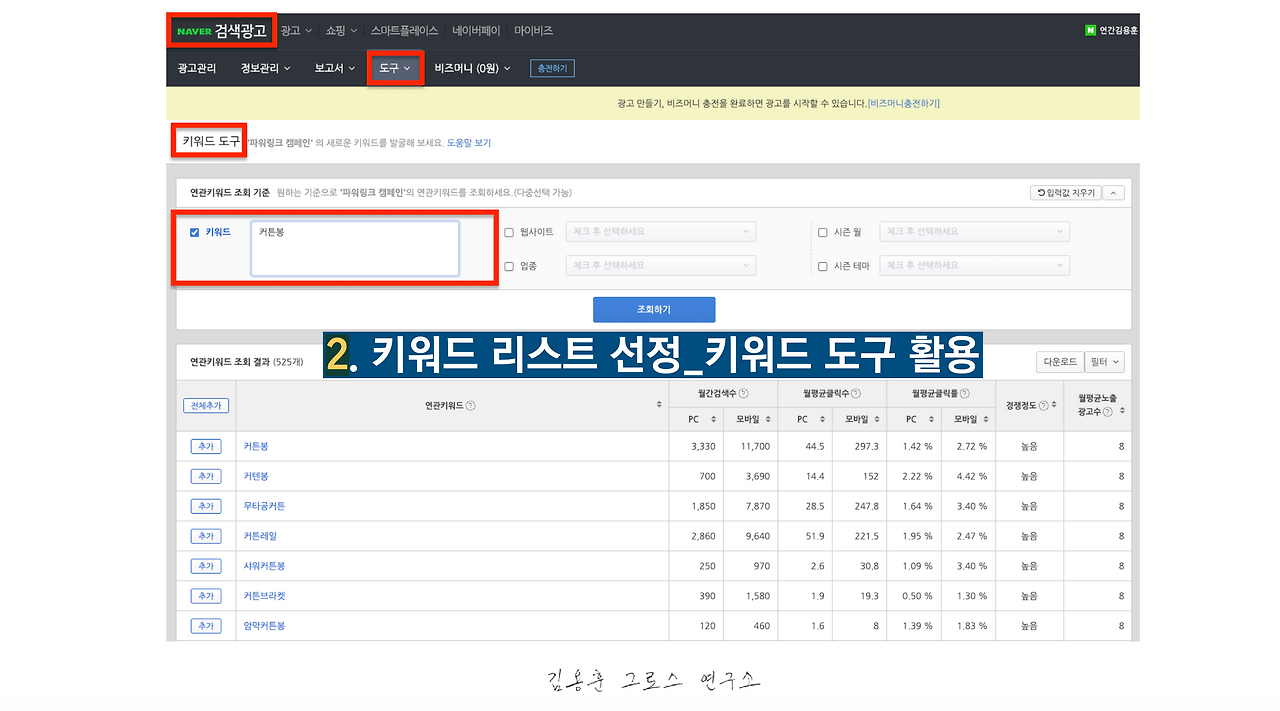The width and height of the screenshot is (1280, 711).
Task: Open the 광고관리 menu
Action: 197,68
